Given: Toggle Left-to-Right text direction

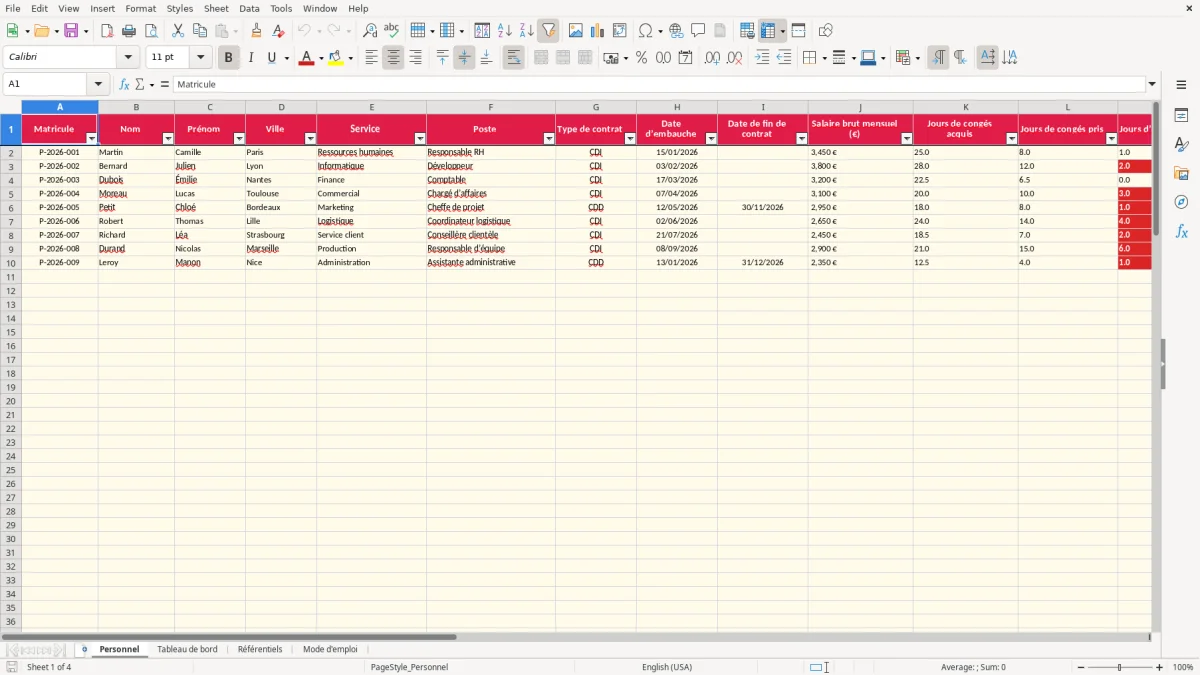Looking at the screenshot, I should pos(938,58).
